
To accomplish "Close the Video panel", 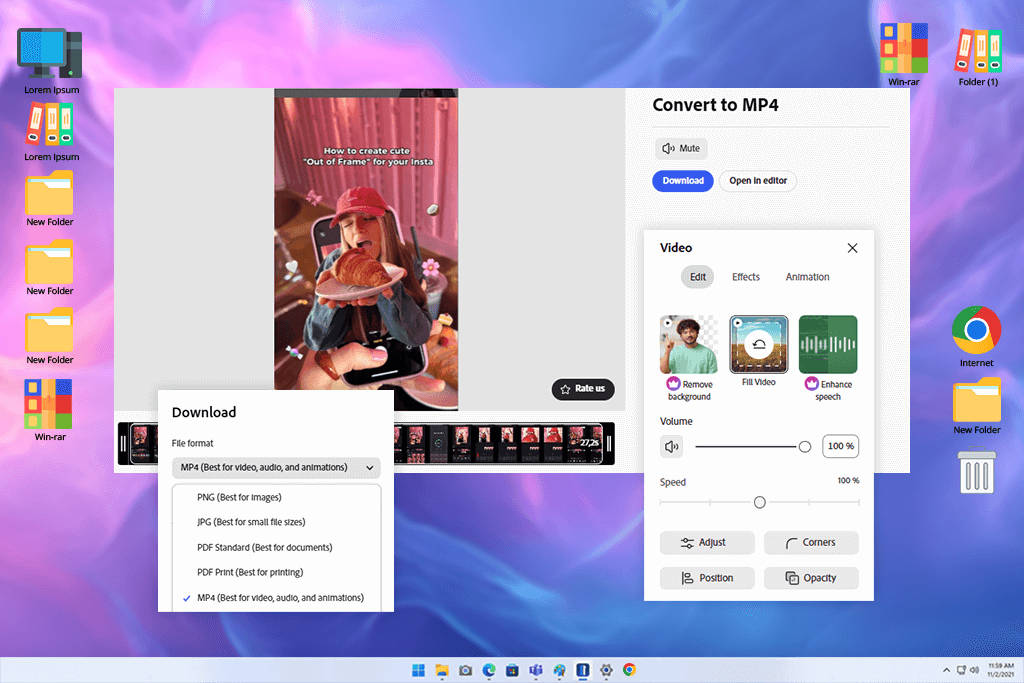I will (852, 248).
